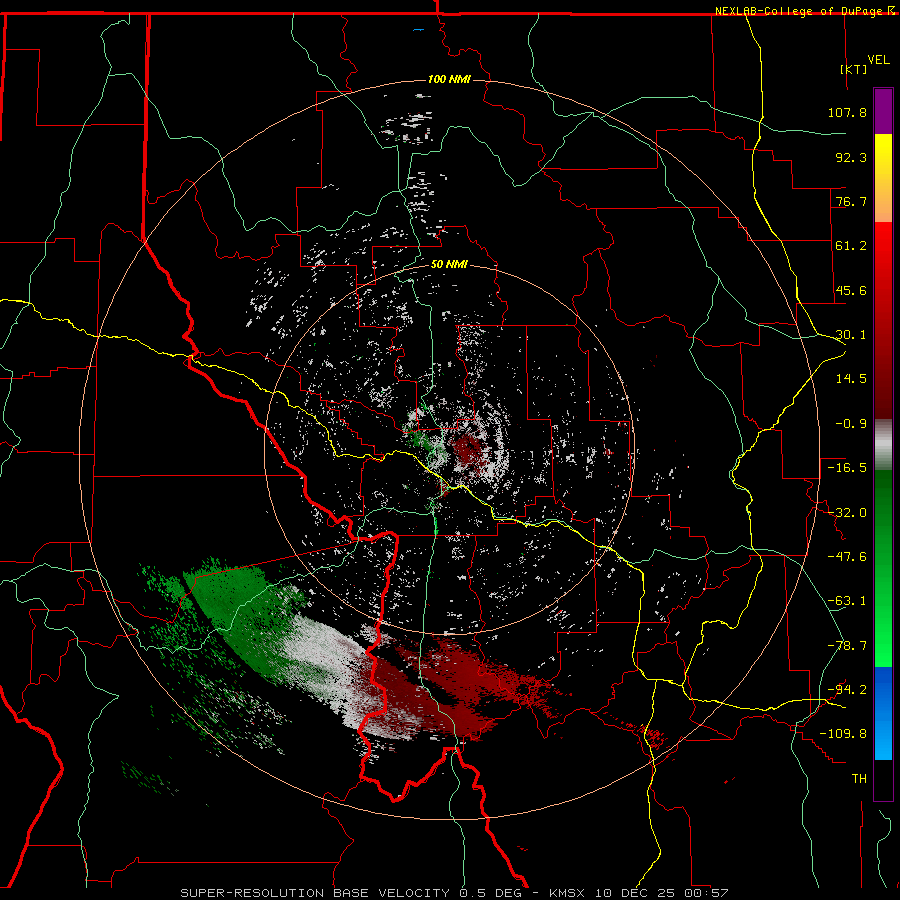900x900 pixels.
Task: Click the purple top segment of color bar
Action: point(883,111)
